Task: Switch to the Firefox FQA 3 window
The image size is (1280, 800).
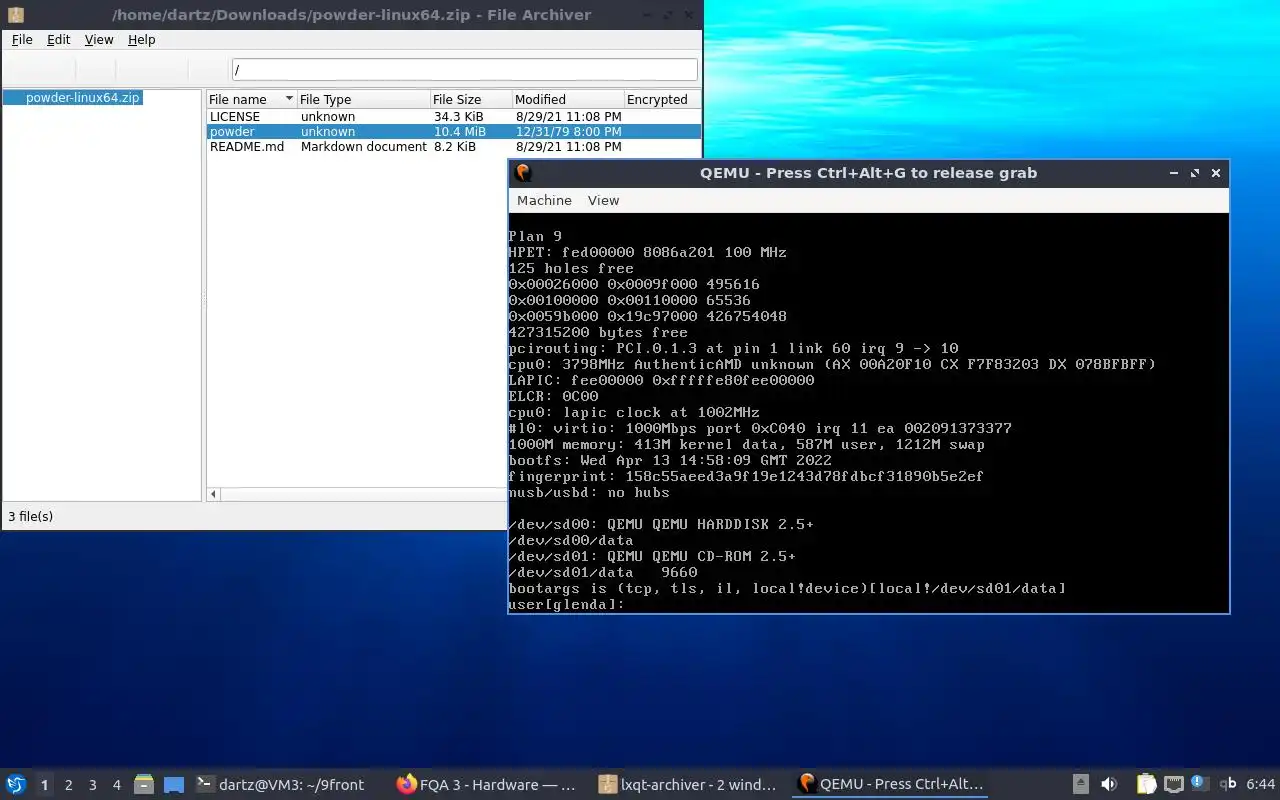Action: pos(487,785)
